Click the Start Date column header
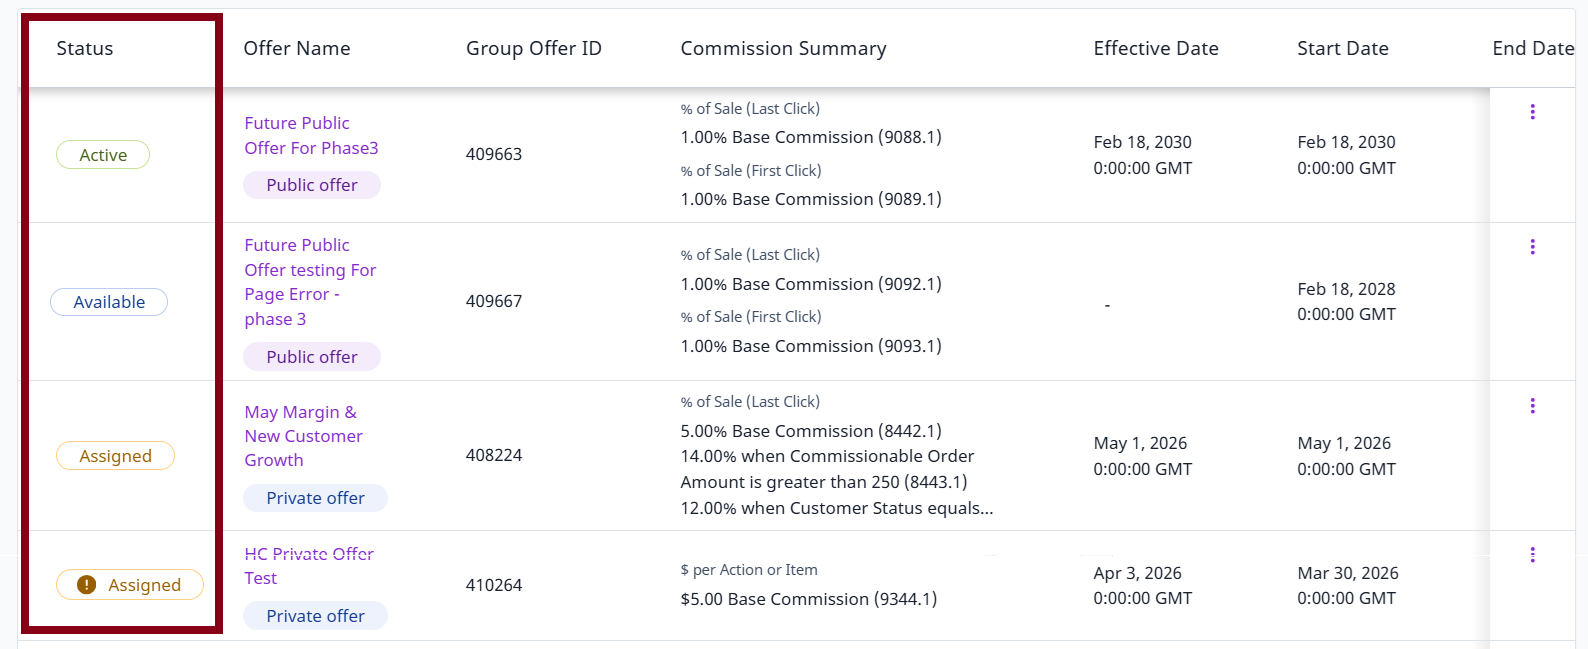Image resolution: width=1588 pixels, height=649 pixels. pos(1343,48)
